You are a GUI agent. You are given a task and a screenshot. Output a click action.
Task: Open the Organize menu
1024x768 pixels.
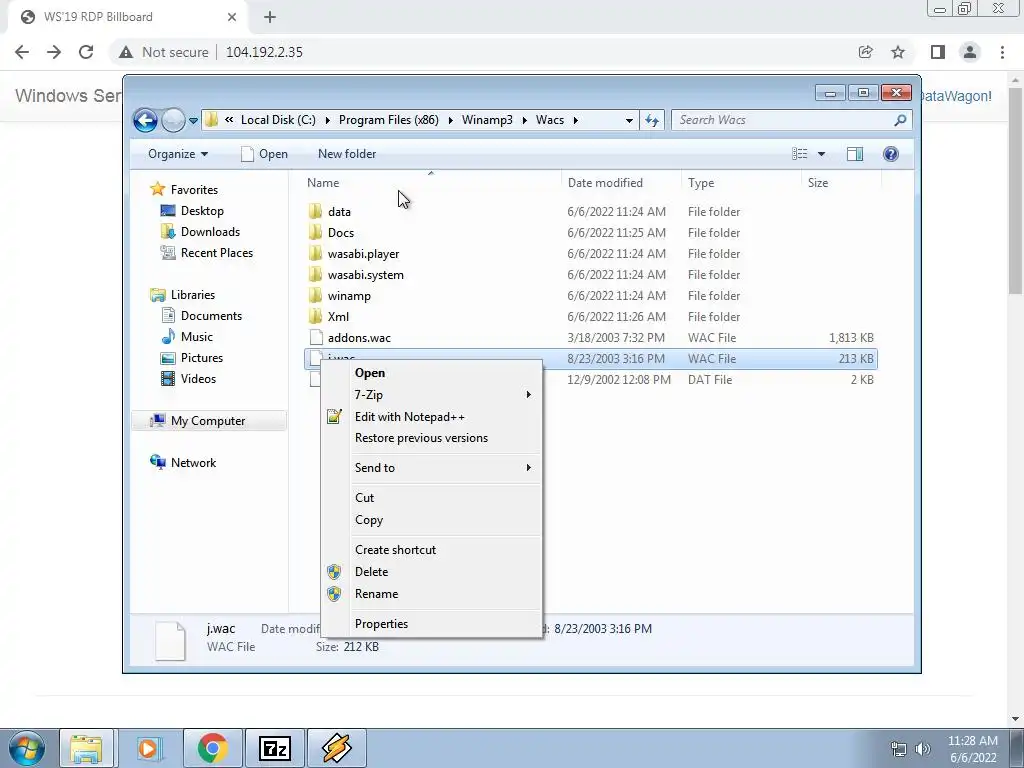[178, 154]
